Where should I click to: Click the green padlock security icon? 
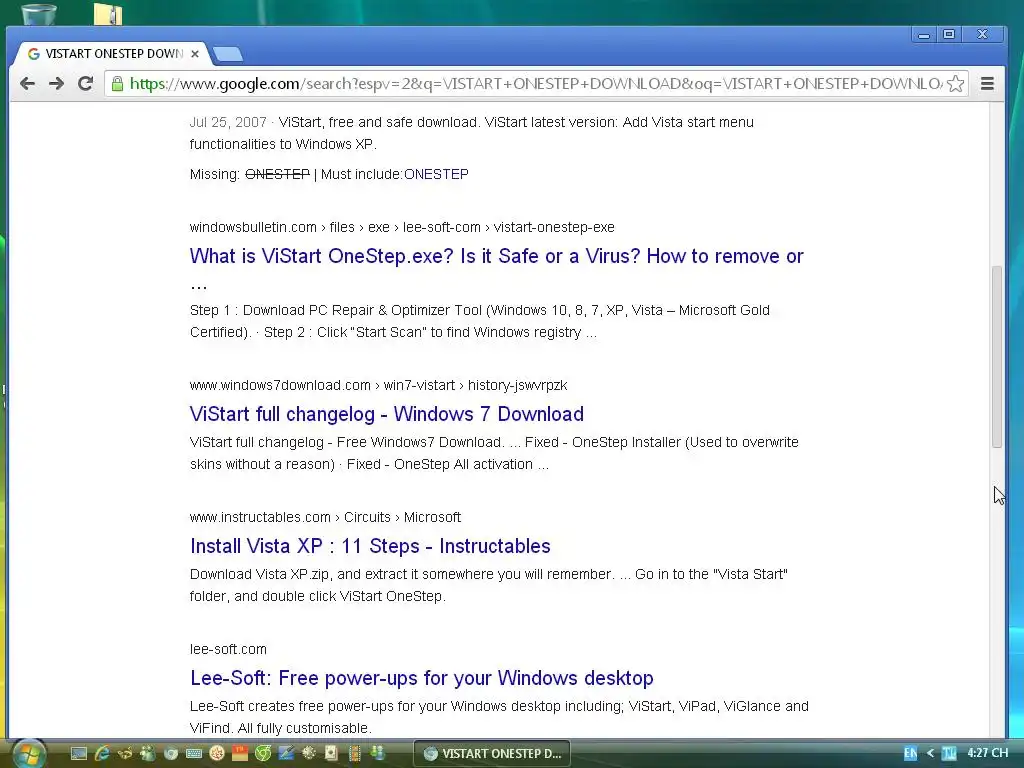(x=117, y=84)
